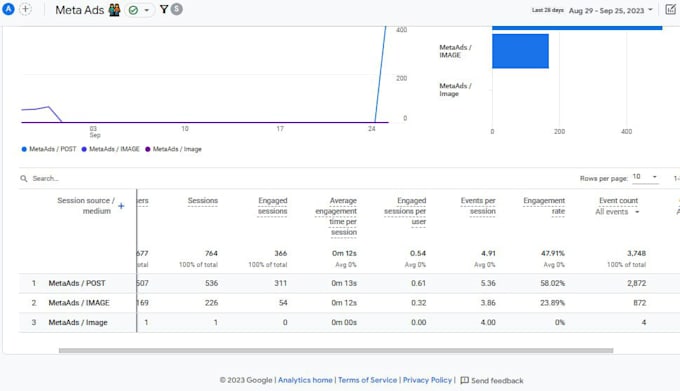Select the MetaAds / POST table row
The image size is (680, 391).
click(349, 283)
